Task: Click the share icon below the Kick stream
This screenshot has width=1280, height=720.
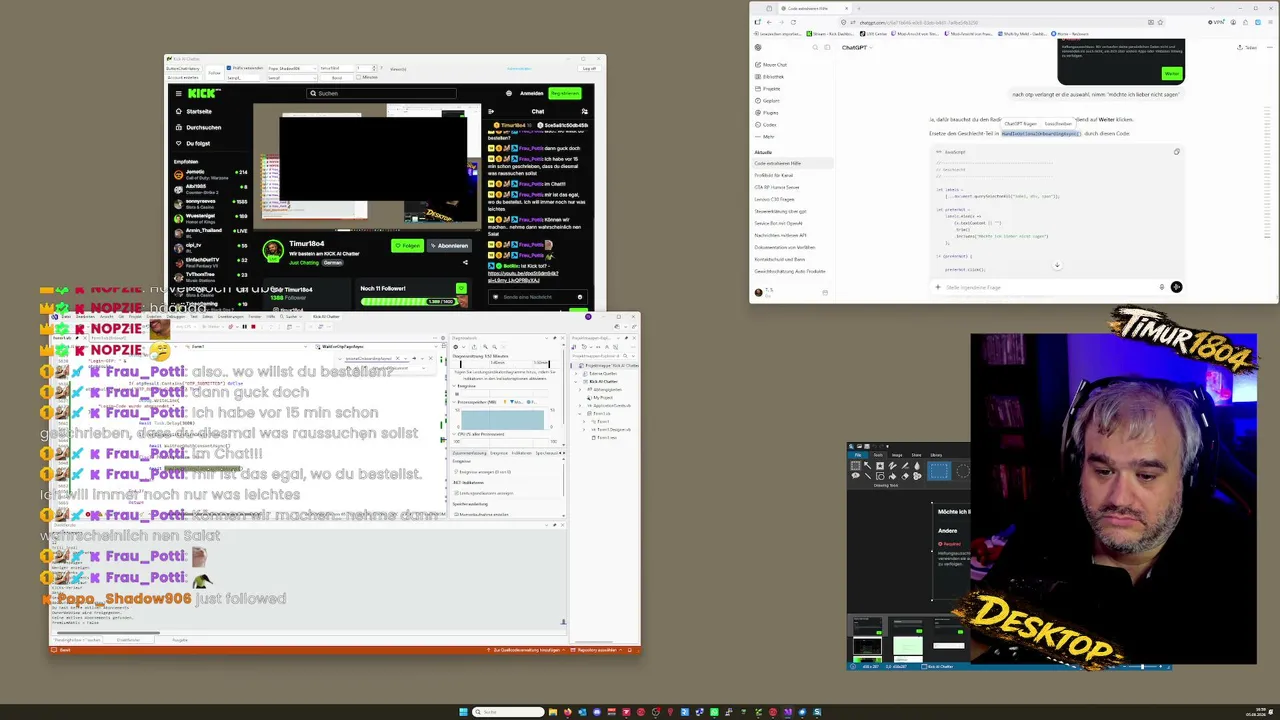Action: tap(465, 262)
